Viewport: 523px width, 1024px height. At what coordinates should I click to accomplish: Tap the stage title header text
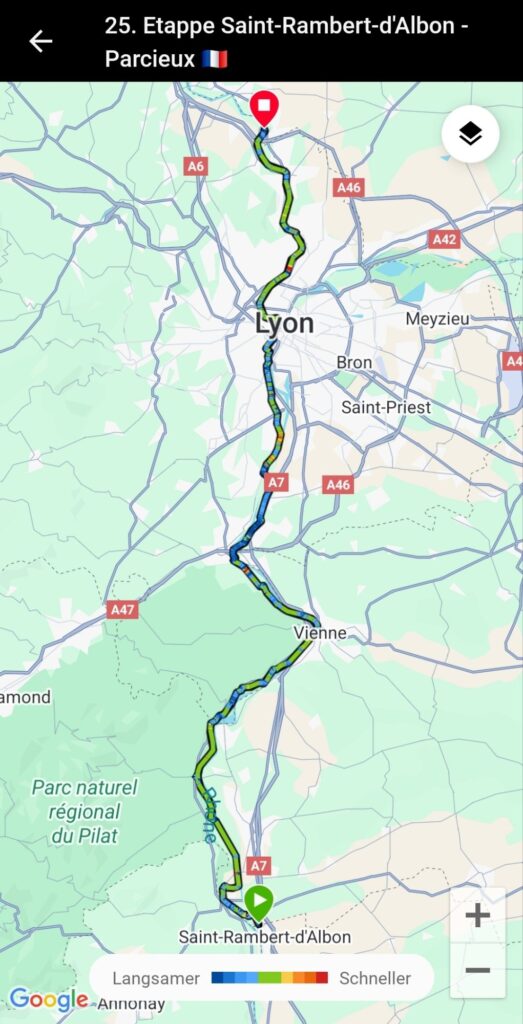(x=287, y=42)
